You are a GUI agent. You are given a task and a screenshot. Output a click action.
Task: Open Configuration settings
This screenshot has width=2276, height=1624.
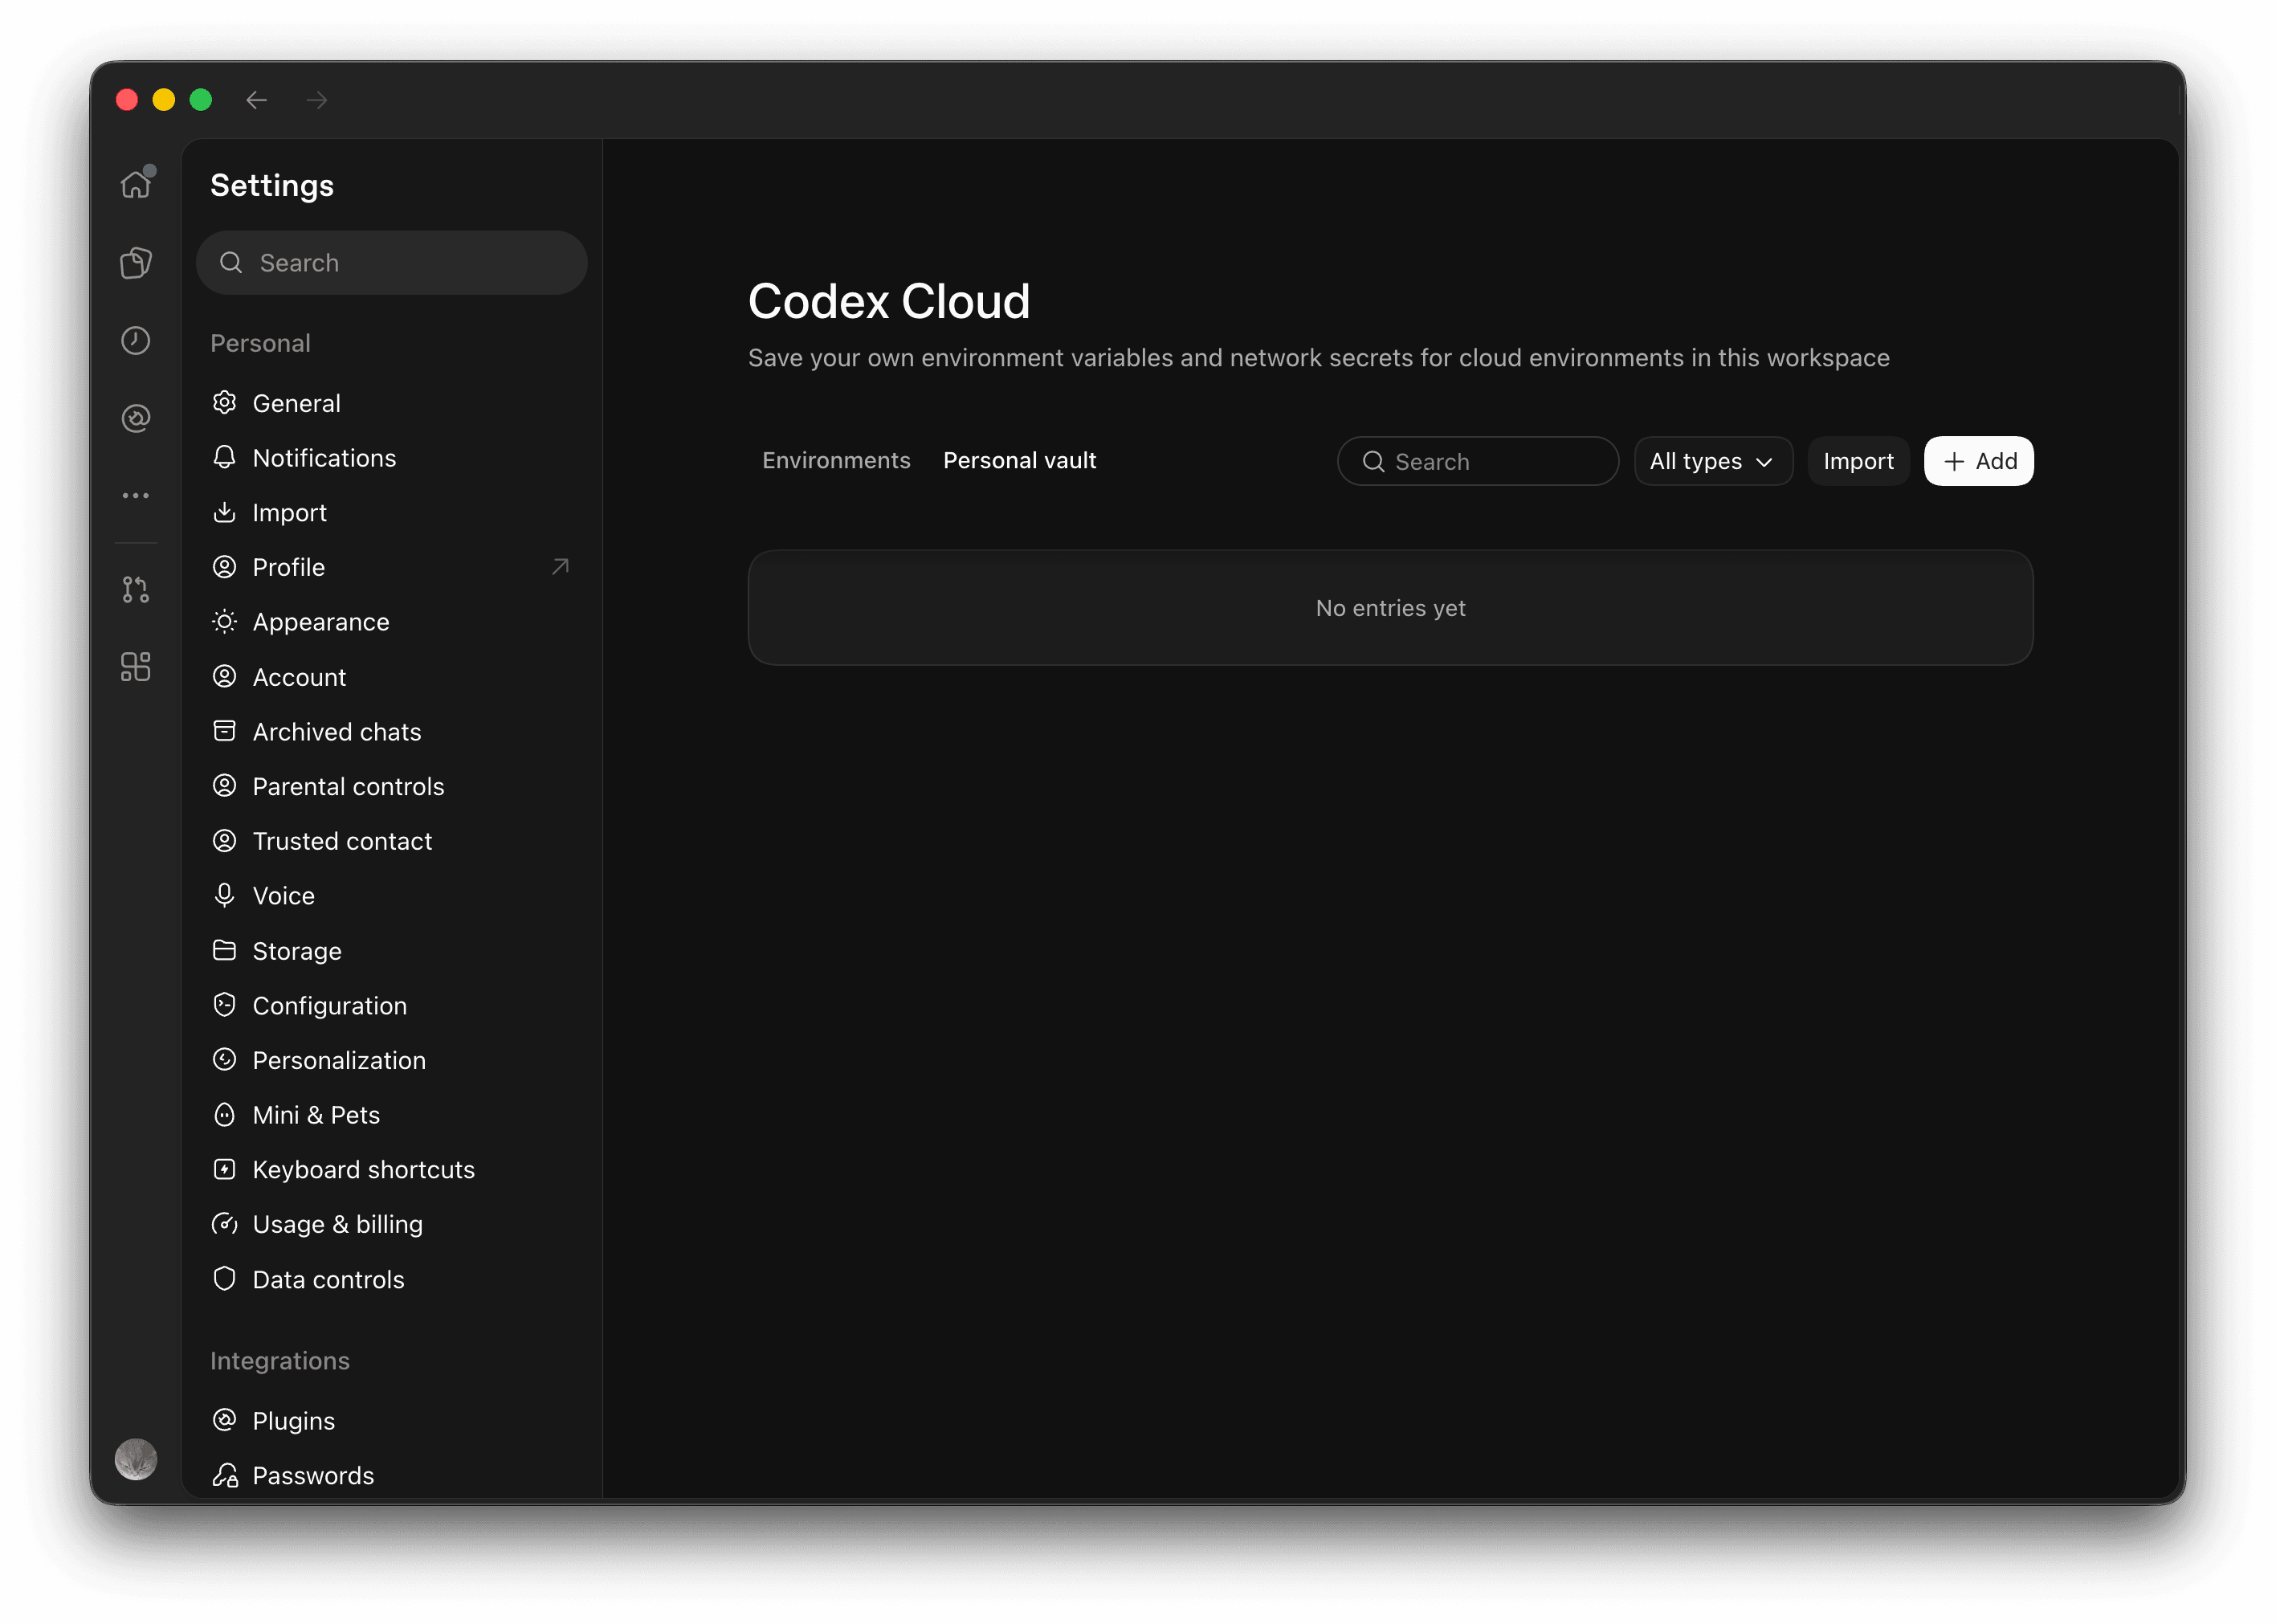coord(391,1006)
